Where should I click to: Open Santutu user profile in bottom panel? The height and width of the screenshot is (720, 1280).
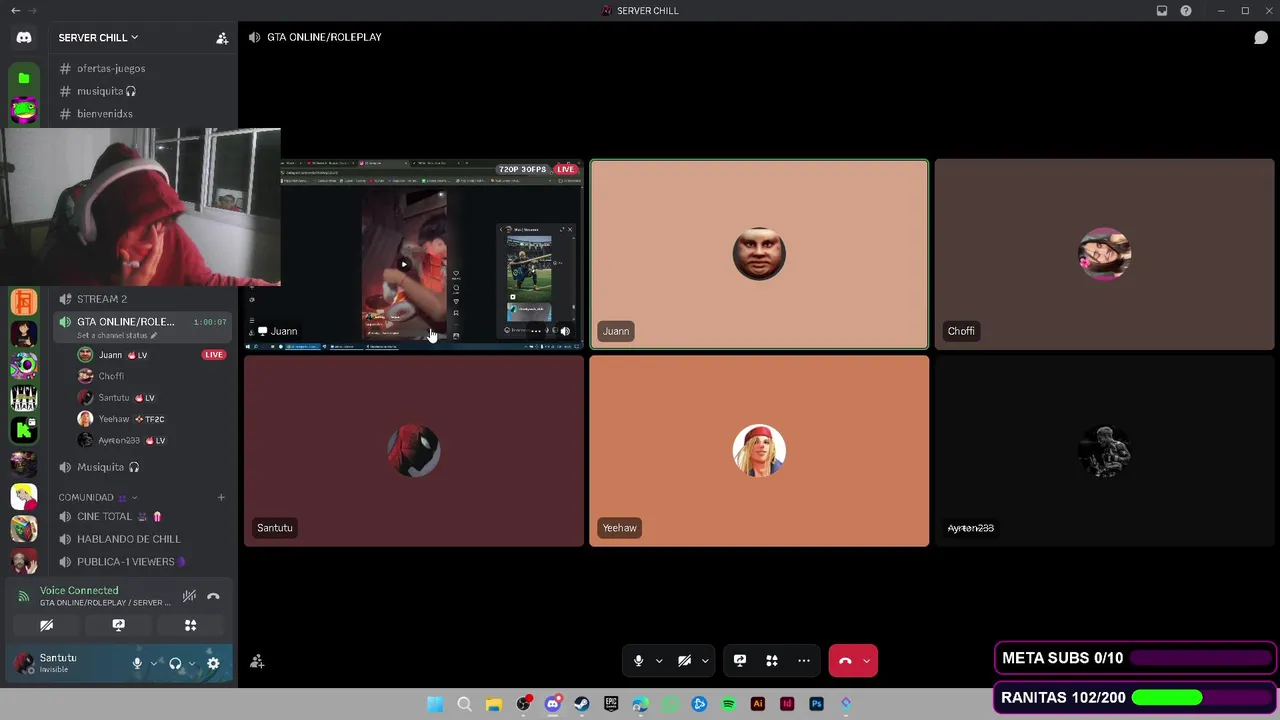(68, 663)
